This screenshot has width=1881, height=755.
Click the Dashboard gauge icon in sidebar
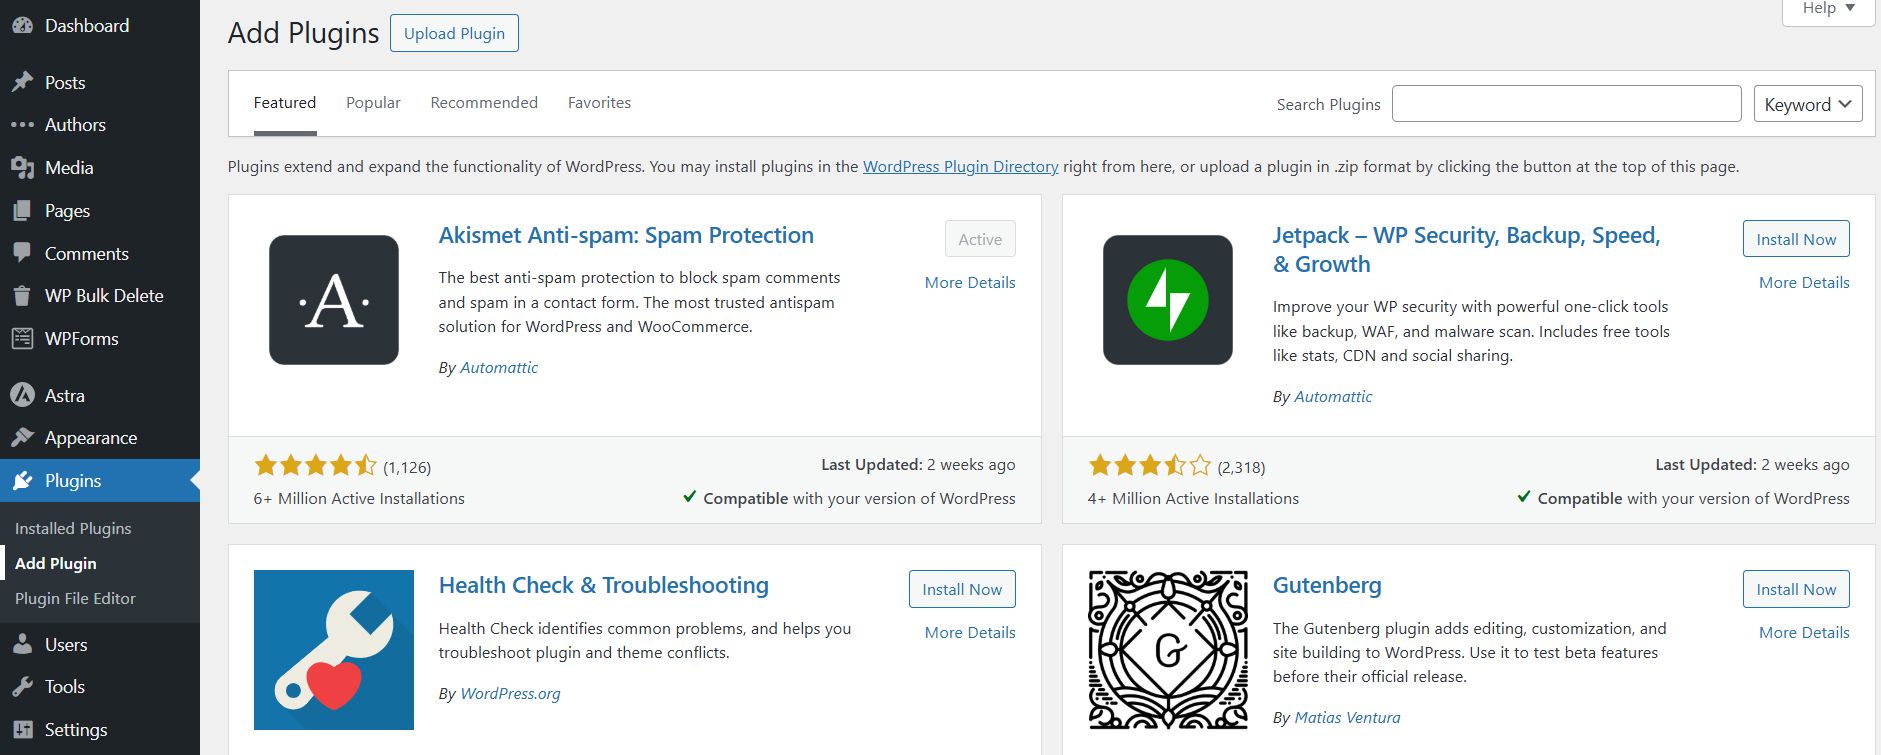click(22, 26)
